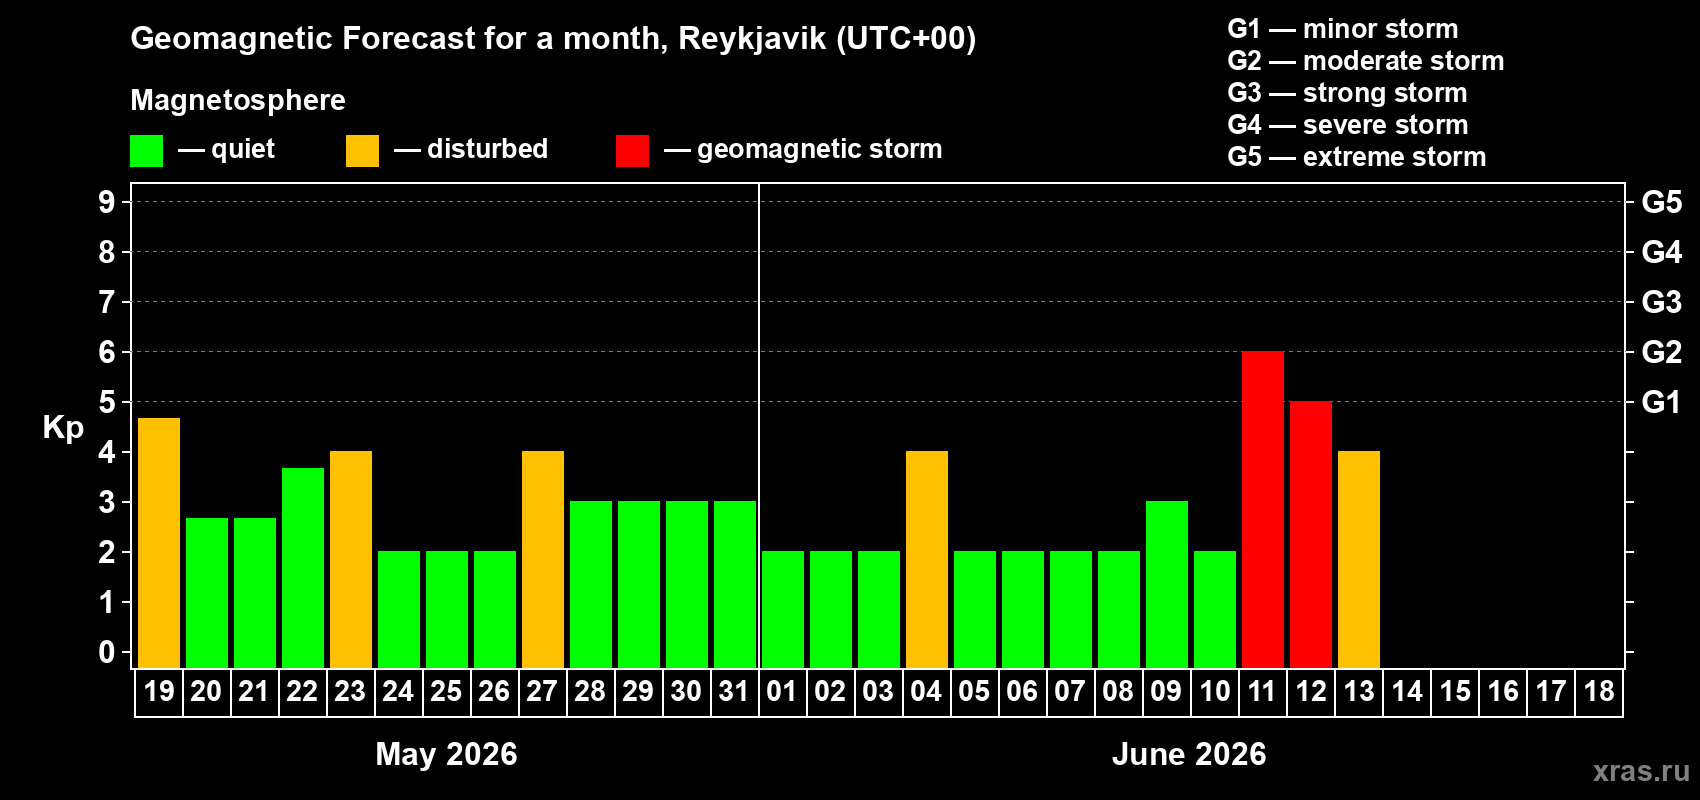Click the date label 14 on axis
This screenshot has height=800, width=1700.
(x=1407, y=692)
